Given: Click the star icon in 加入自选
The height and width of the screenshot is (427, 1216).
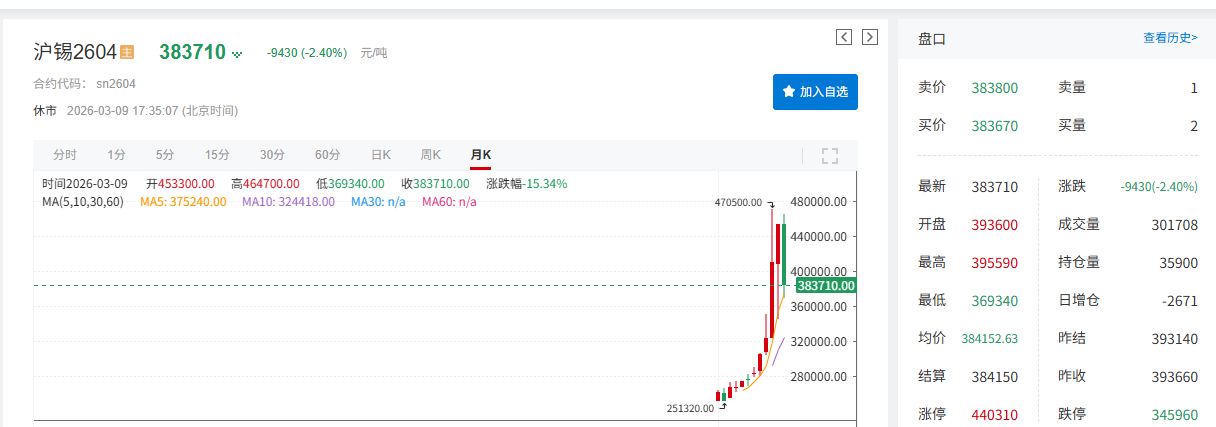Looking at the screenshot, I should pos(788,91).
